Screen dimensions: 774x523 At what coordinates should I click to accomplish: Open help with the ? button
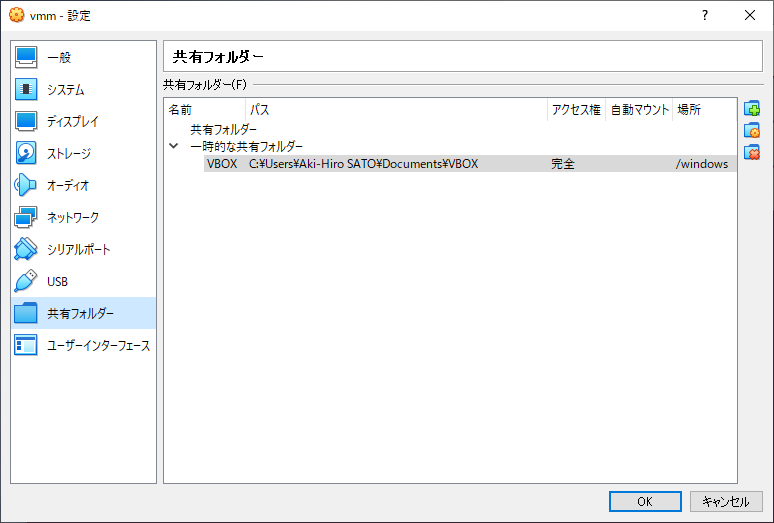pos(705,15)
